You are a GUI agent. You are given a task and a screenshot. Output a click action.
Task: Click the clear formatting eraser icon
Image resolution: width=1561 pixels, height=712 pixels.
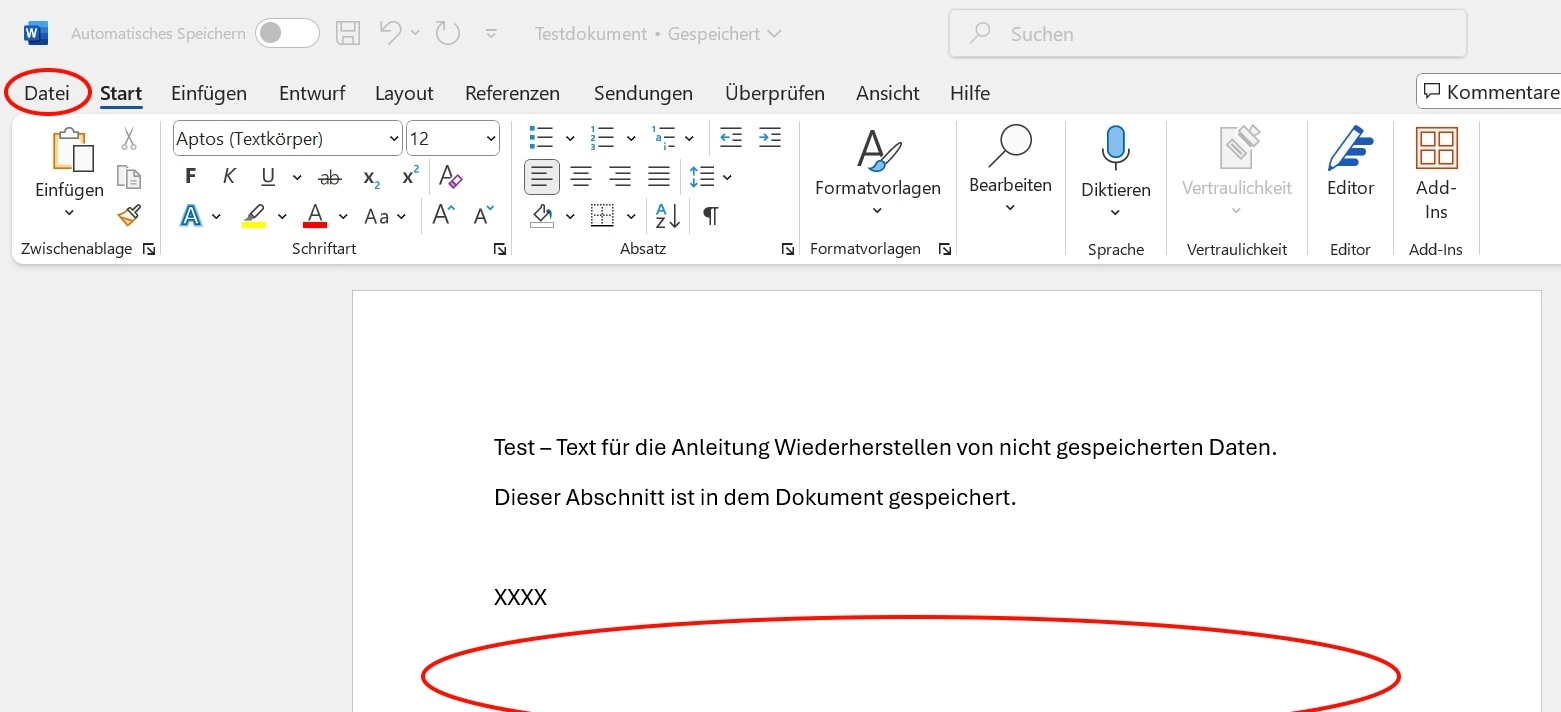click(x=451, y=177)
